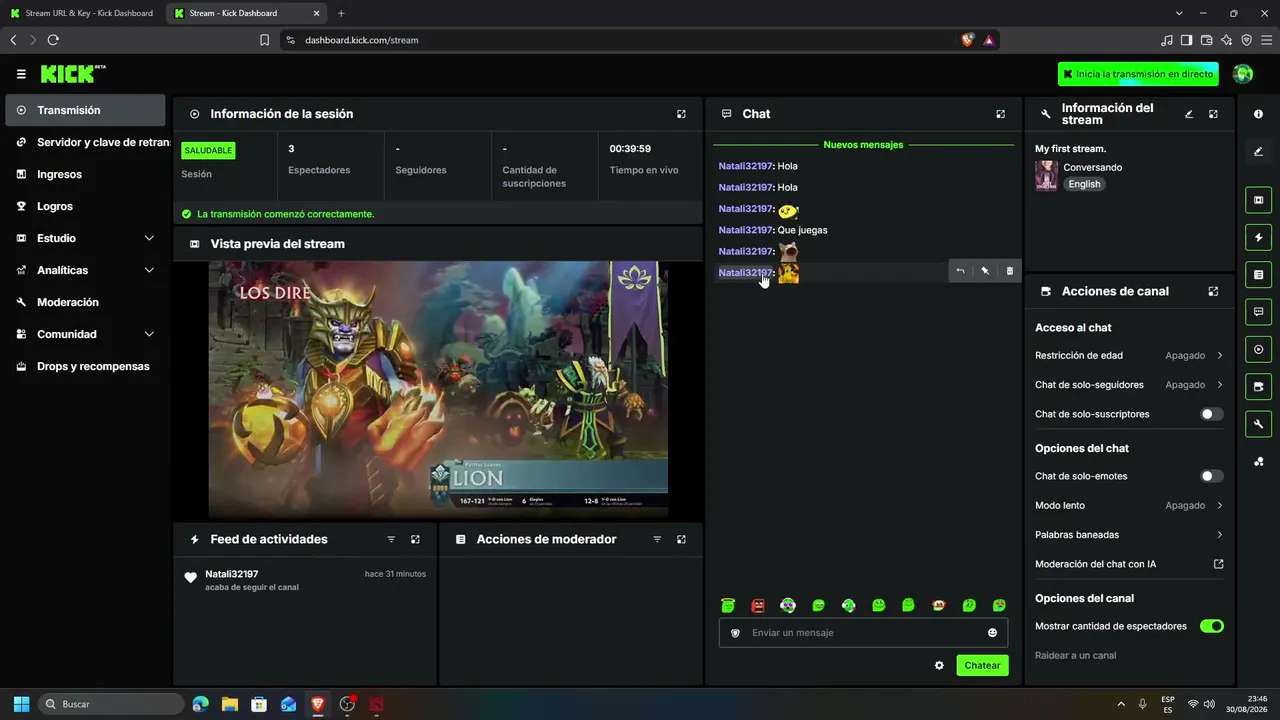
Task: Expand the Acciones de moderador panel
Action: click(681, 539)
